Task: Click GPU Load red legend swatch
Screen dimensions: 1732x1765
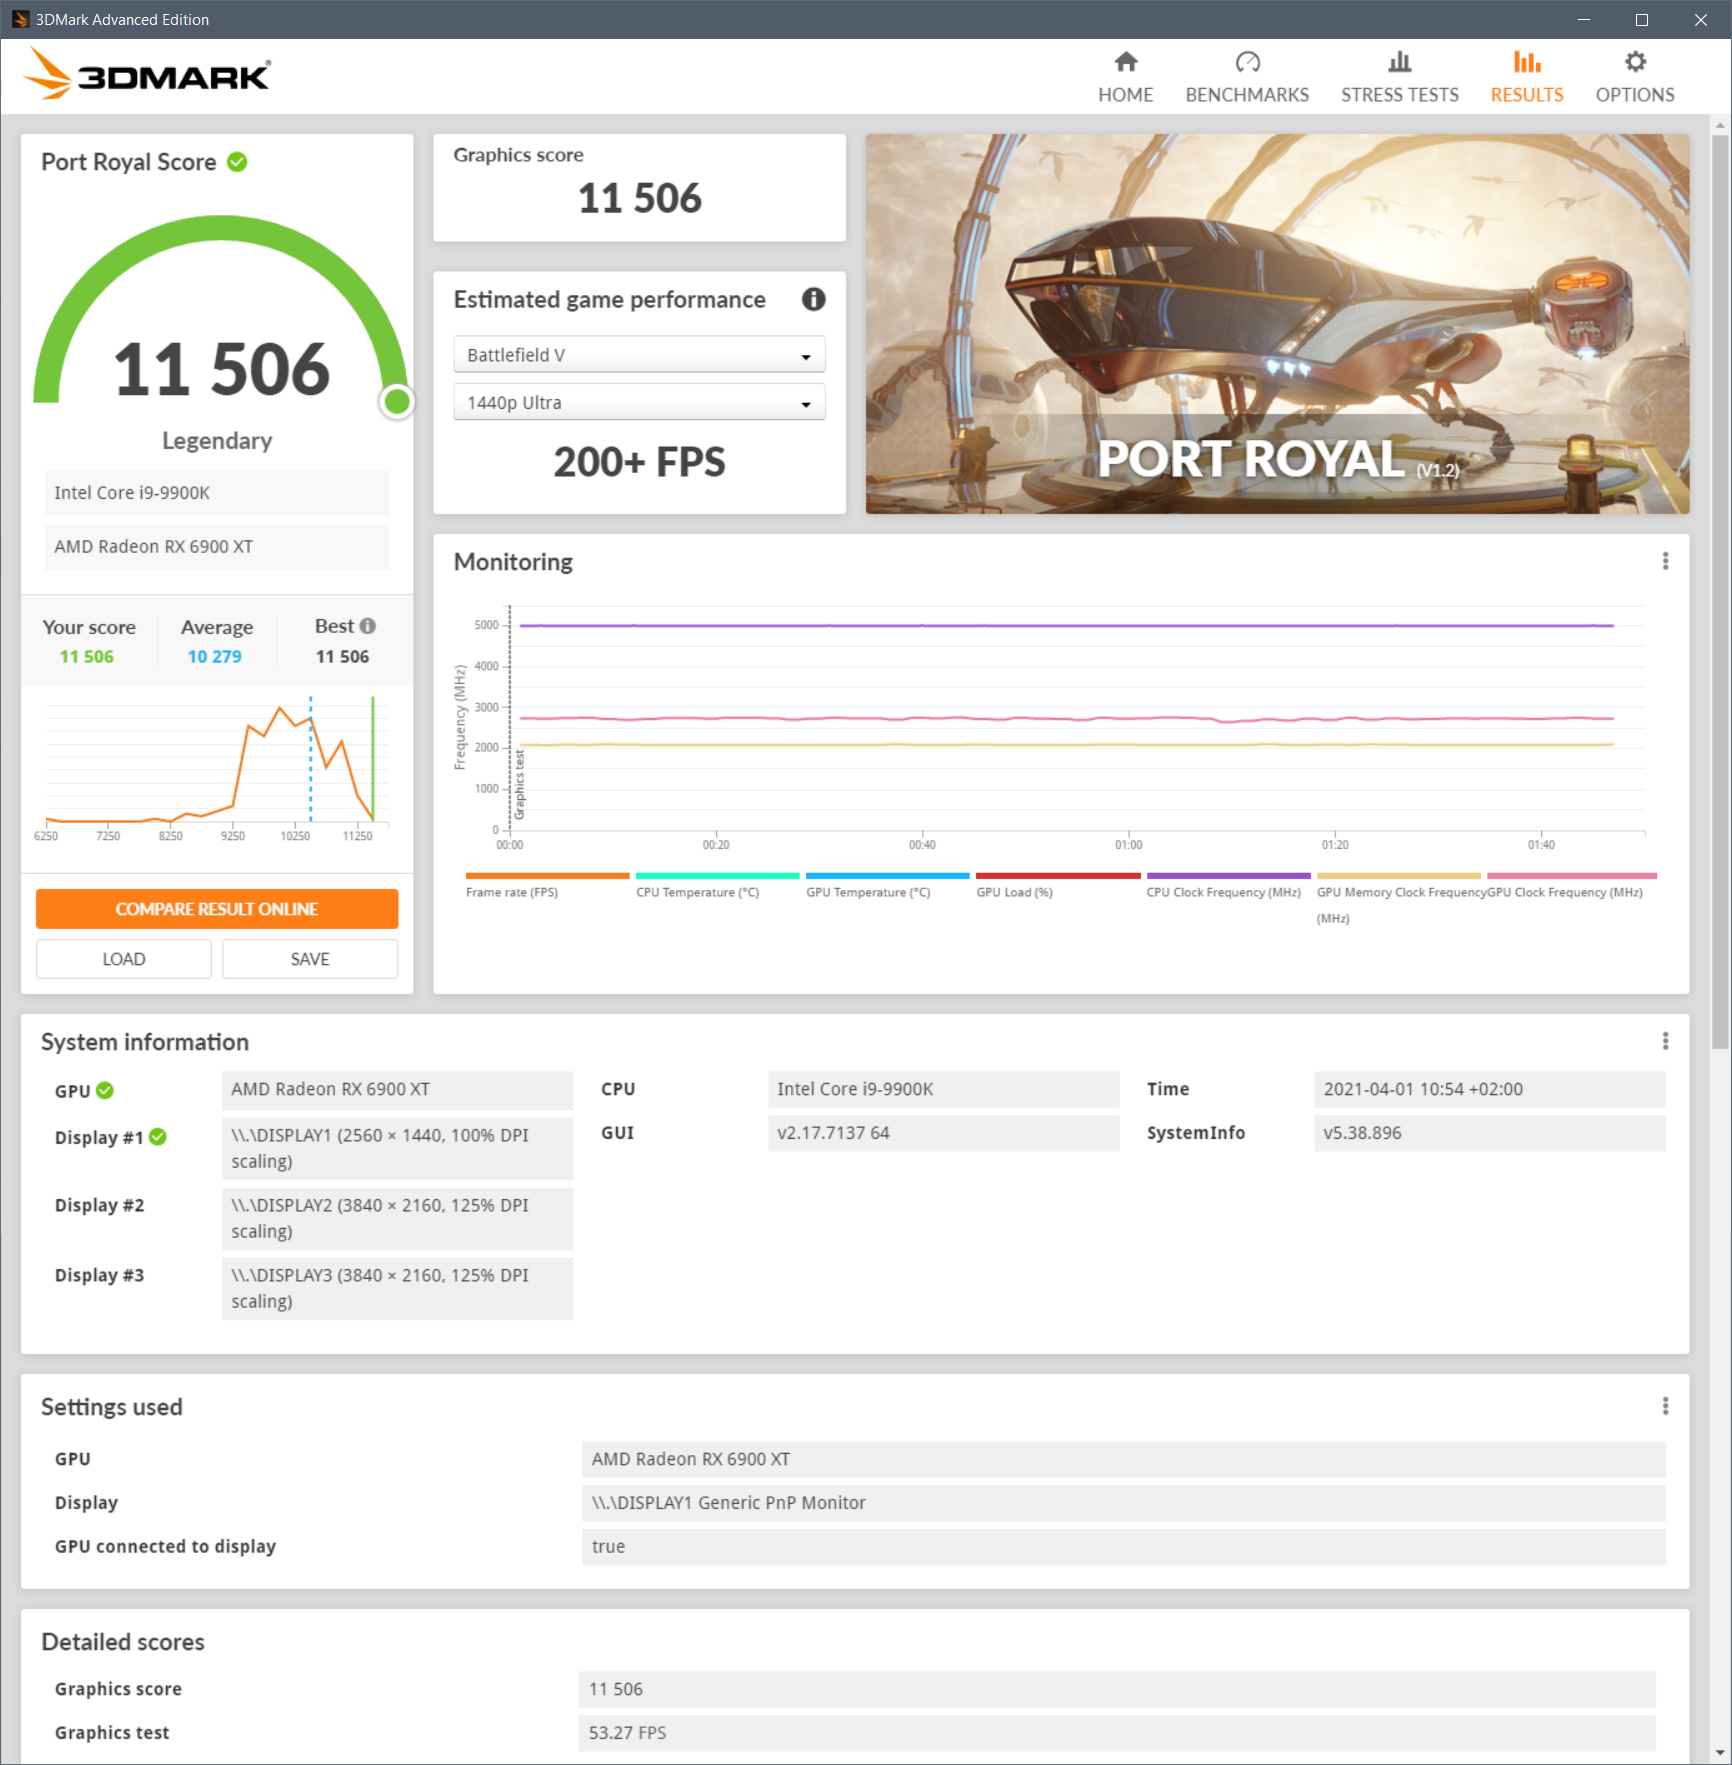Action: tap(1058, 876)
